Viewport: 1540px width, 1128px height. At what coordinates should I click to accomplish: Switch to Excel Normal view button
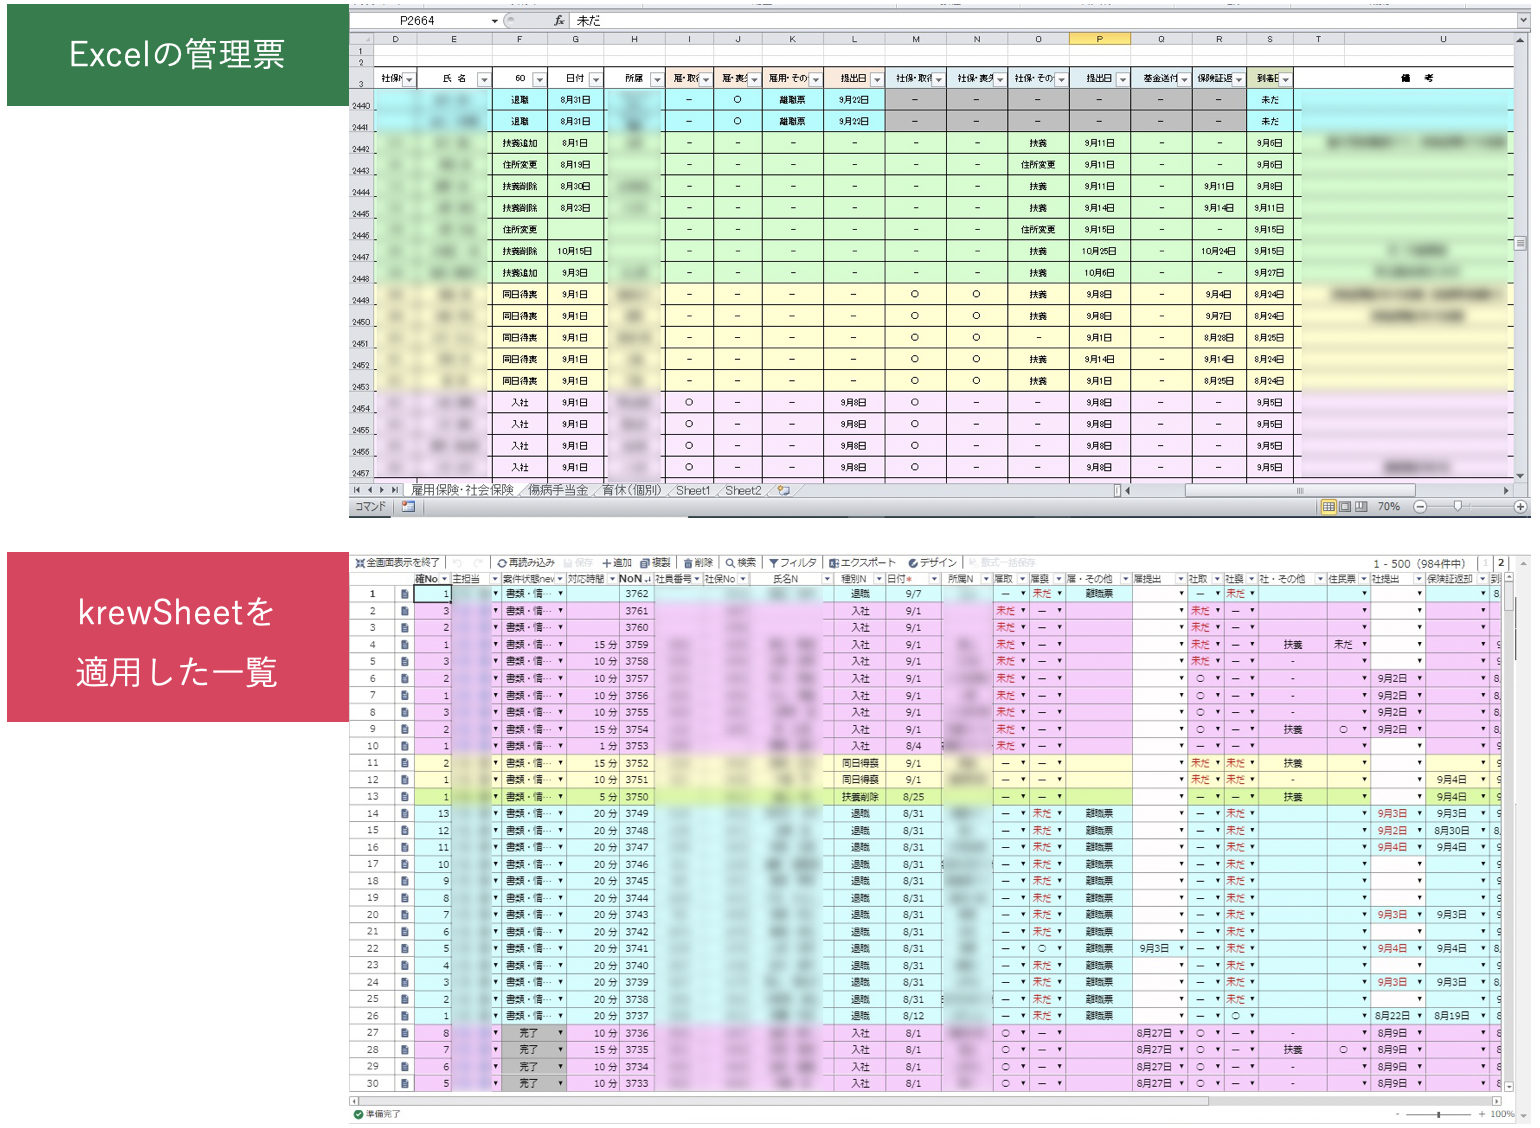click(1328, 507)
